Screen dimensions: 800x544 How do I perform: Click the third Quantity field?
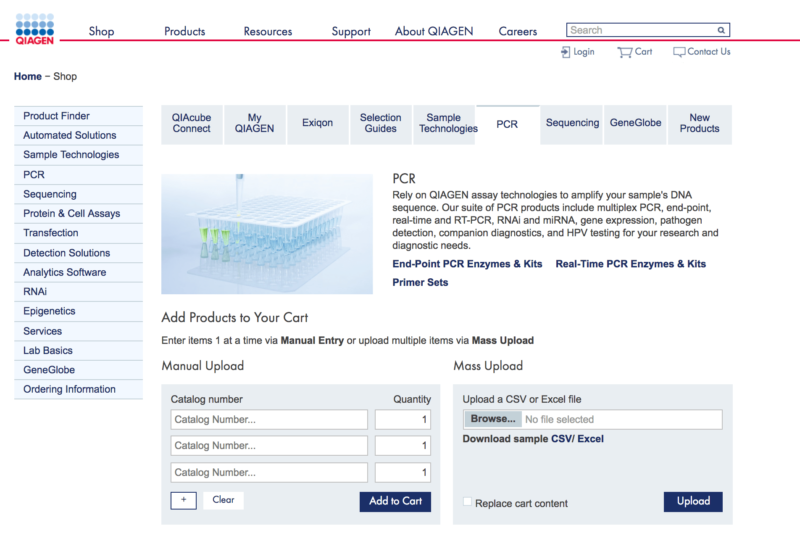403,473
